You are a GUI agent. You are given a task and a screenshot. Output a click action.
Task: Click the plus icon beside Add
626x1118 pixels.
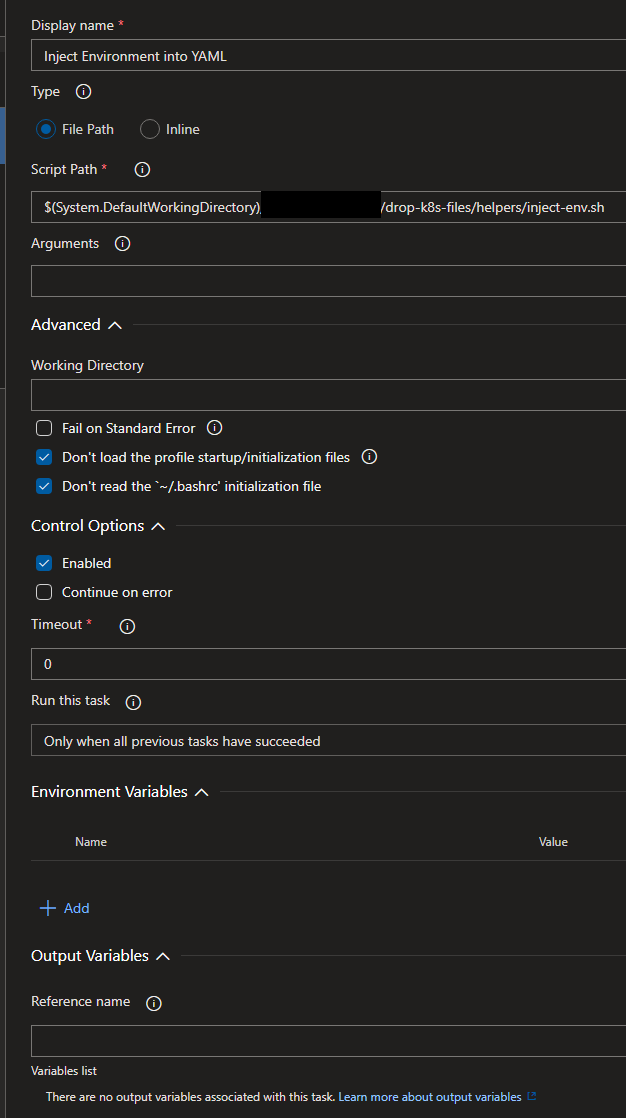48,908
